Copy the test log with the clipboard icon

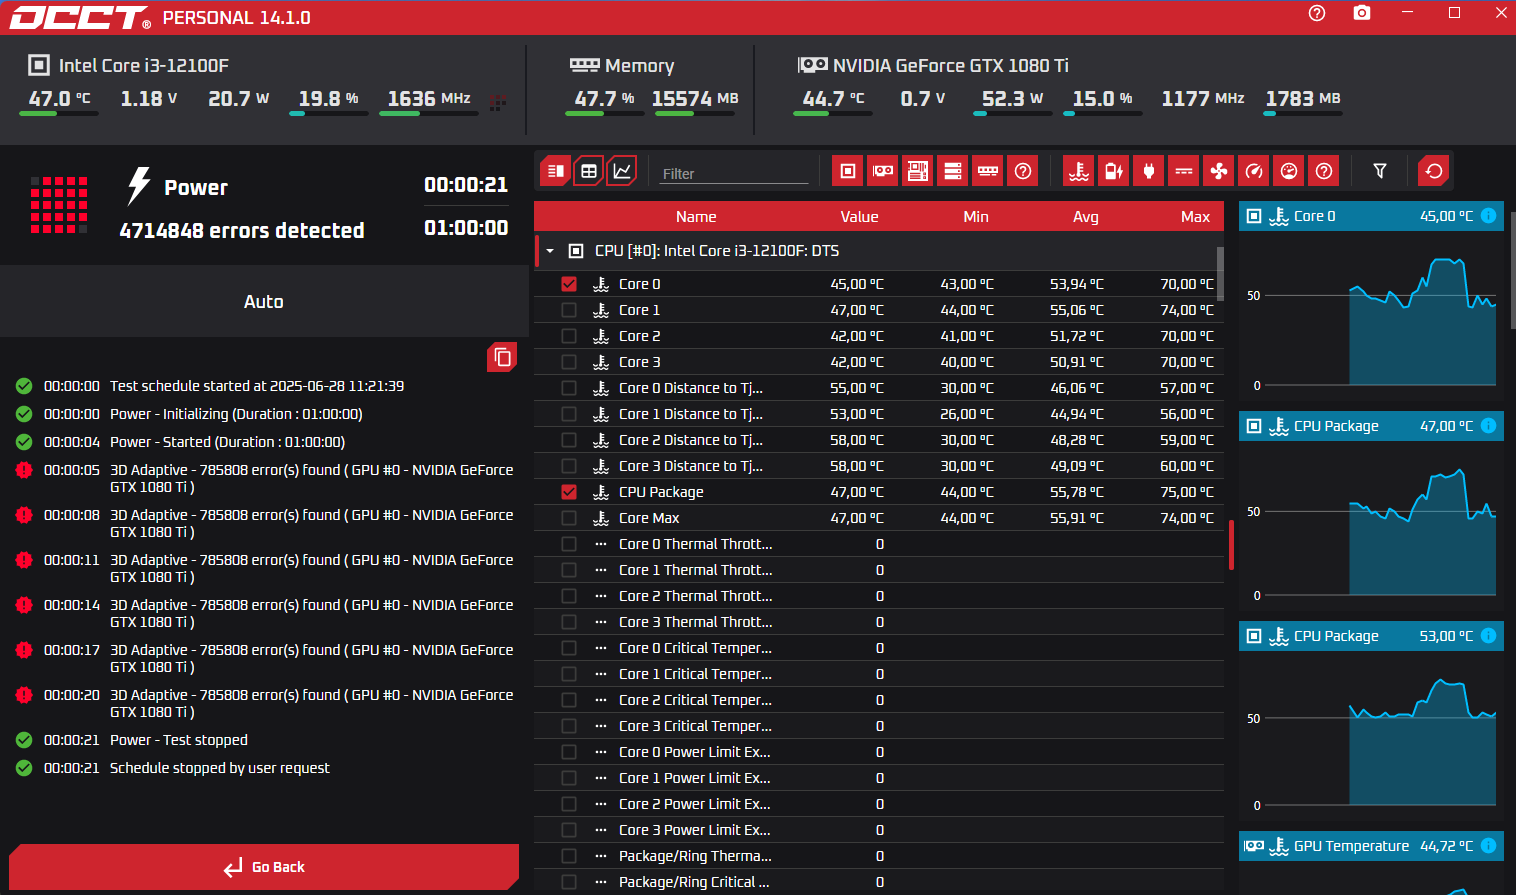502,357
